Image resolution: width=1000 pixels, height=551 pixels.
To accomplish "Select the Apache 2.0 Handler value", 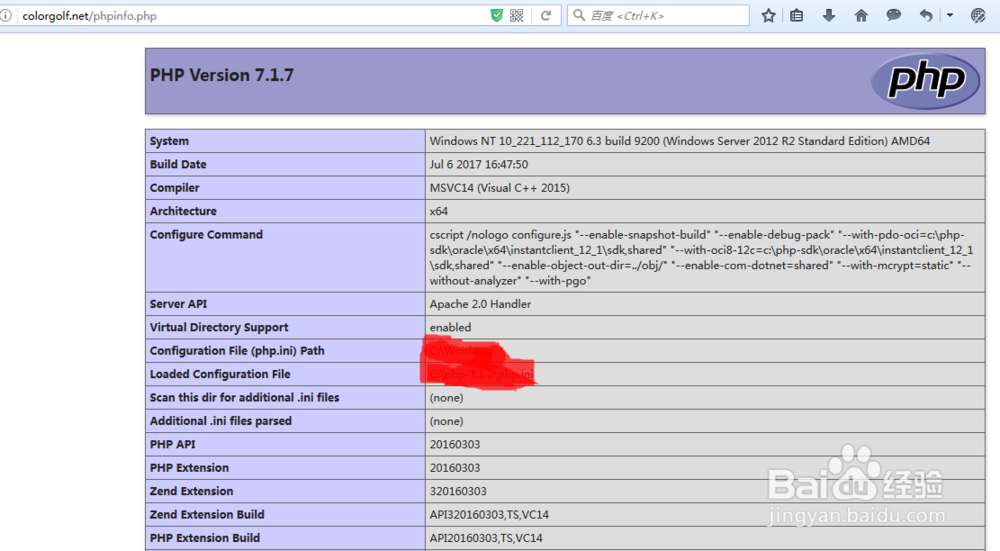I will pos(480,304).
